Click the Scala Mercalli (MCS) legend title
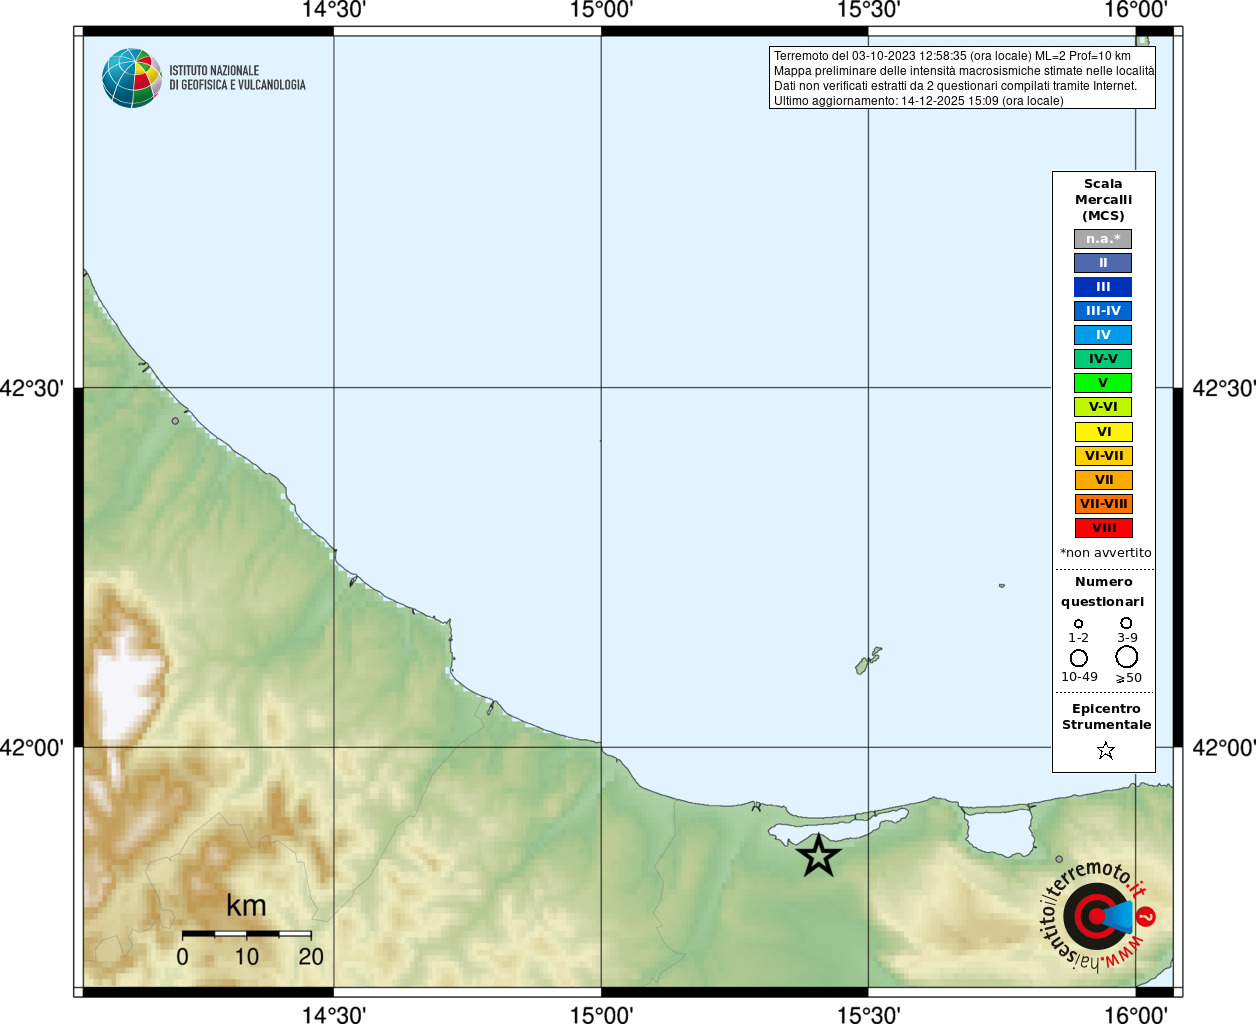The image size is (1256, 1024). coord(1103,199)
